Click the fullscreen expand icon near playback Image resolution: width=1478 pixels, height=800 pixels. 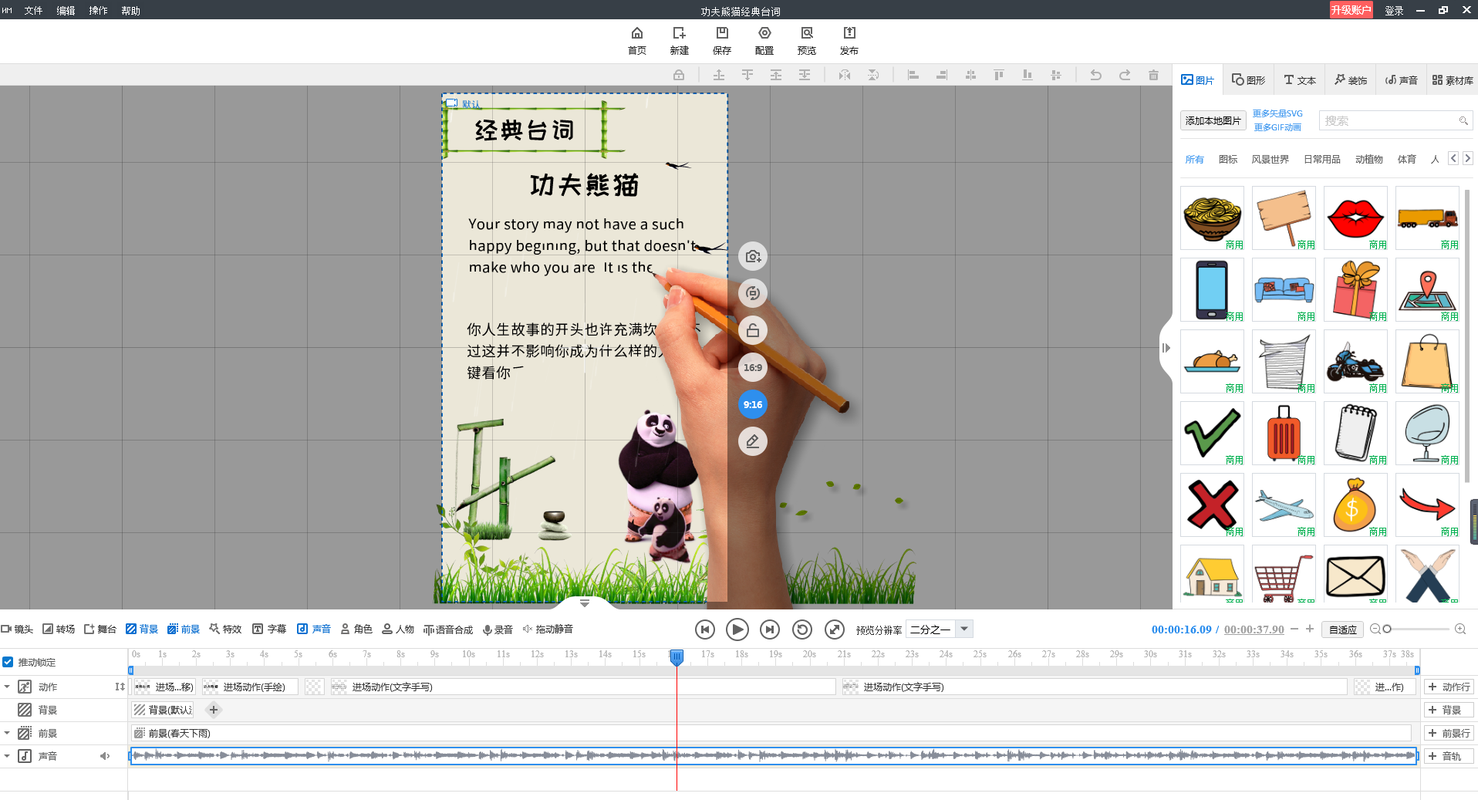(834, 629)
